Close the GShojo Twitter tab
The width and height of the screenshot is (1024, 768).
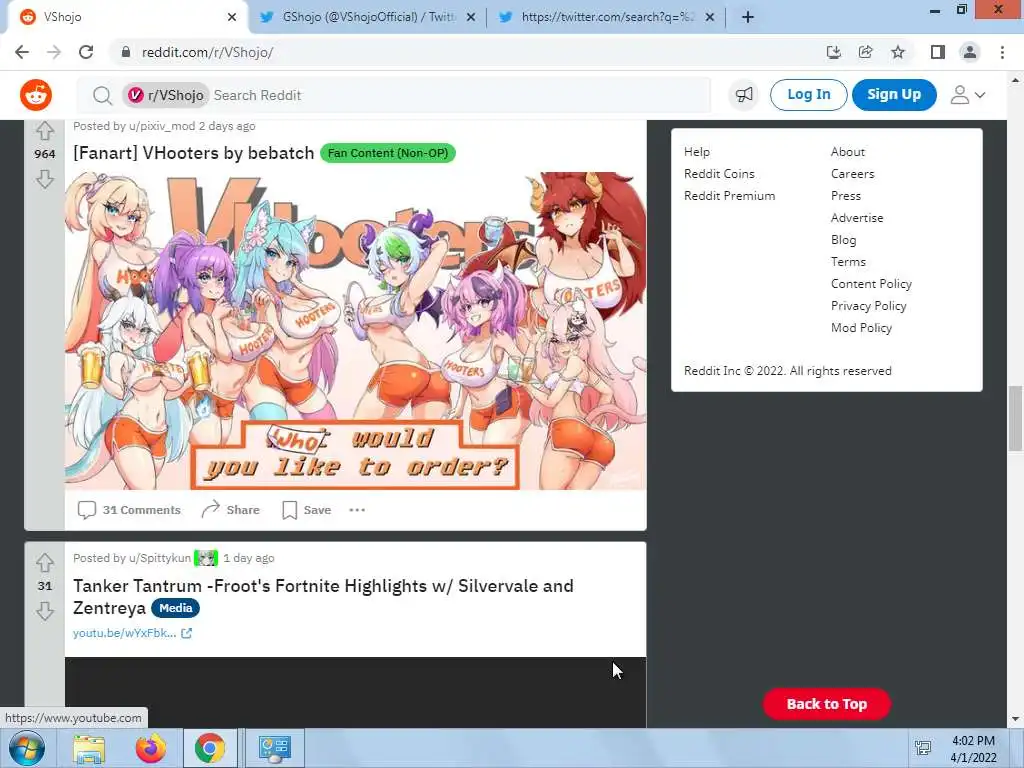[x=471, y=17]
